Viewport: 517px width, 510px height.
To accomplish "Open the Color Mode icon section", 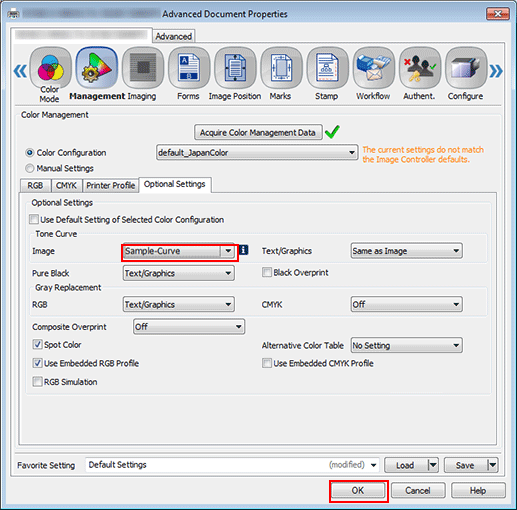I will (50, 68).
